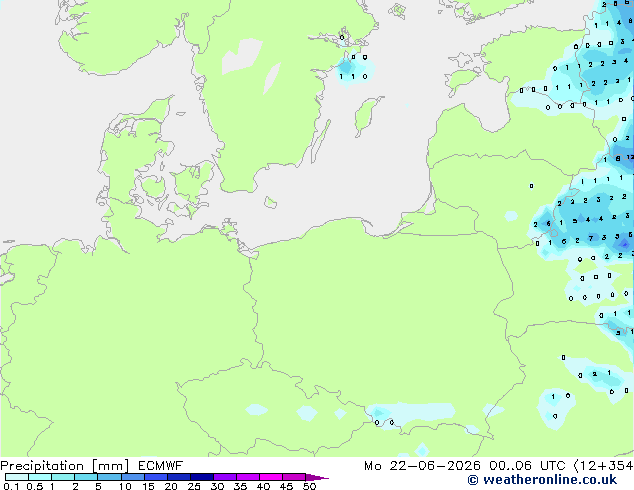
Task: Click the '0.5' legend scale label
Action: tap(35, 486)
